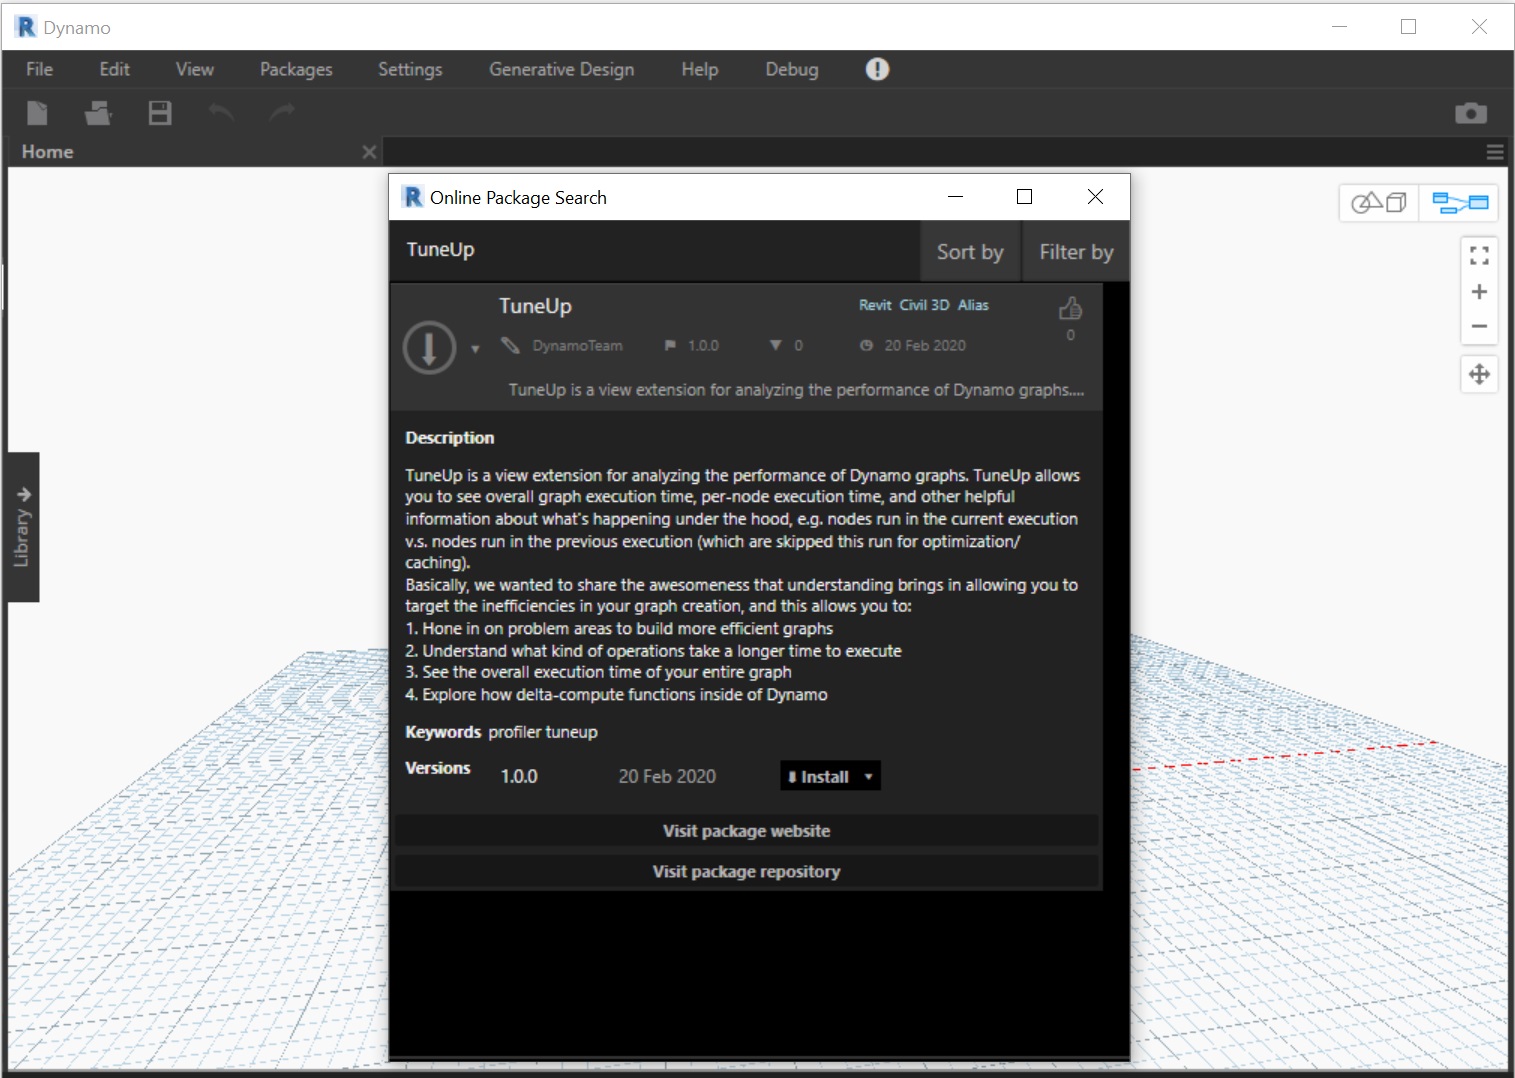1515x1078 pixels.
Task: Click the 20 Feb 2020 date in Versions row
Action: [667, 777]
